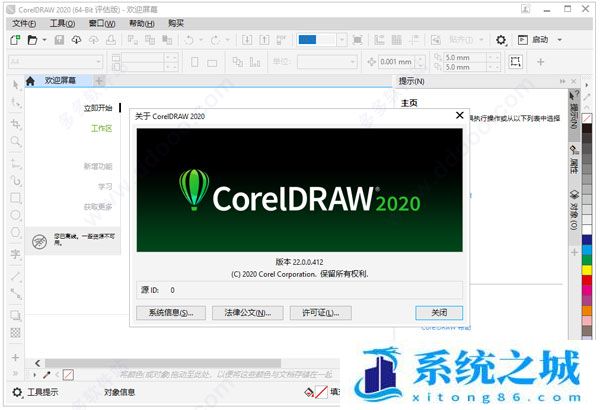The image size is (600, 410).
Task: Click the 法律公文(N)... button
Action: click(x=248, y=313)
